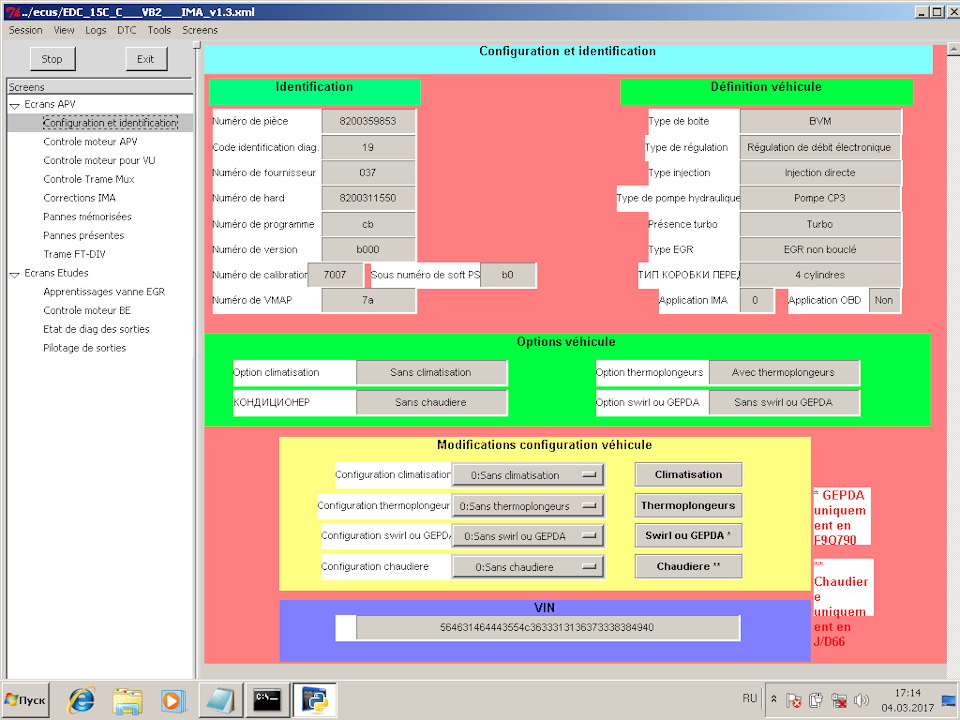Click the Exit button
Screen dimensions: 960x720
point(146,59)
